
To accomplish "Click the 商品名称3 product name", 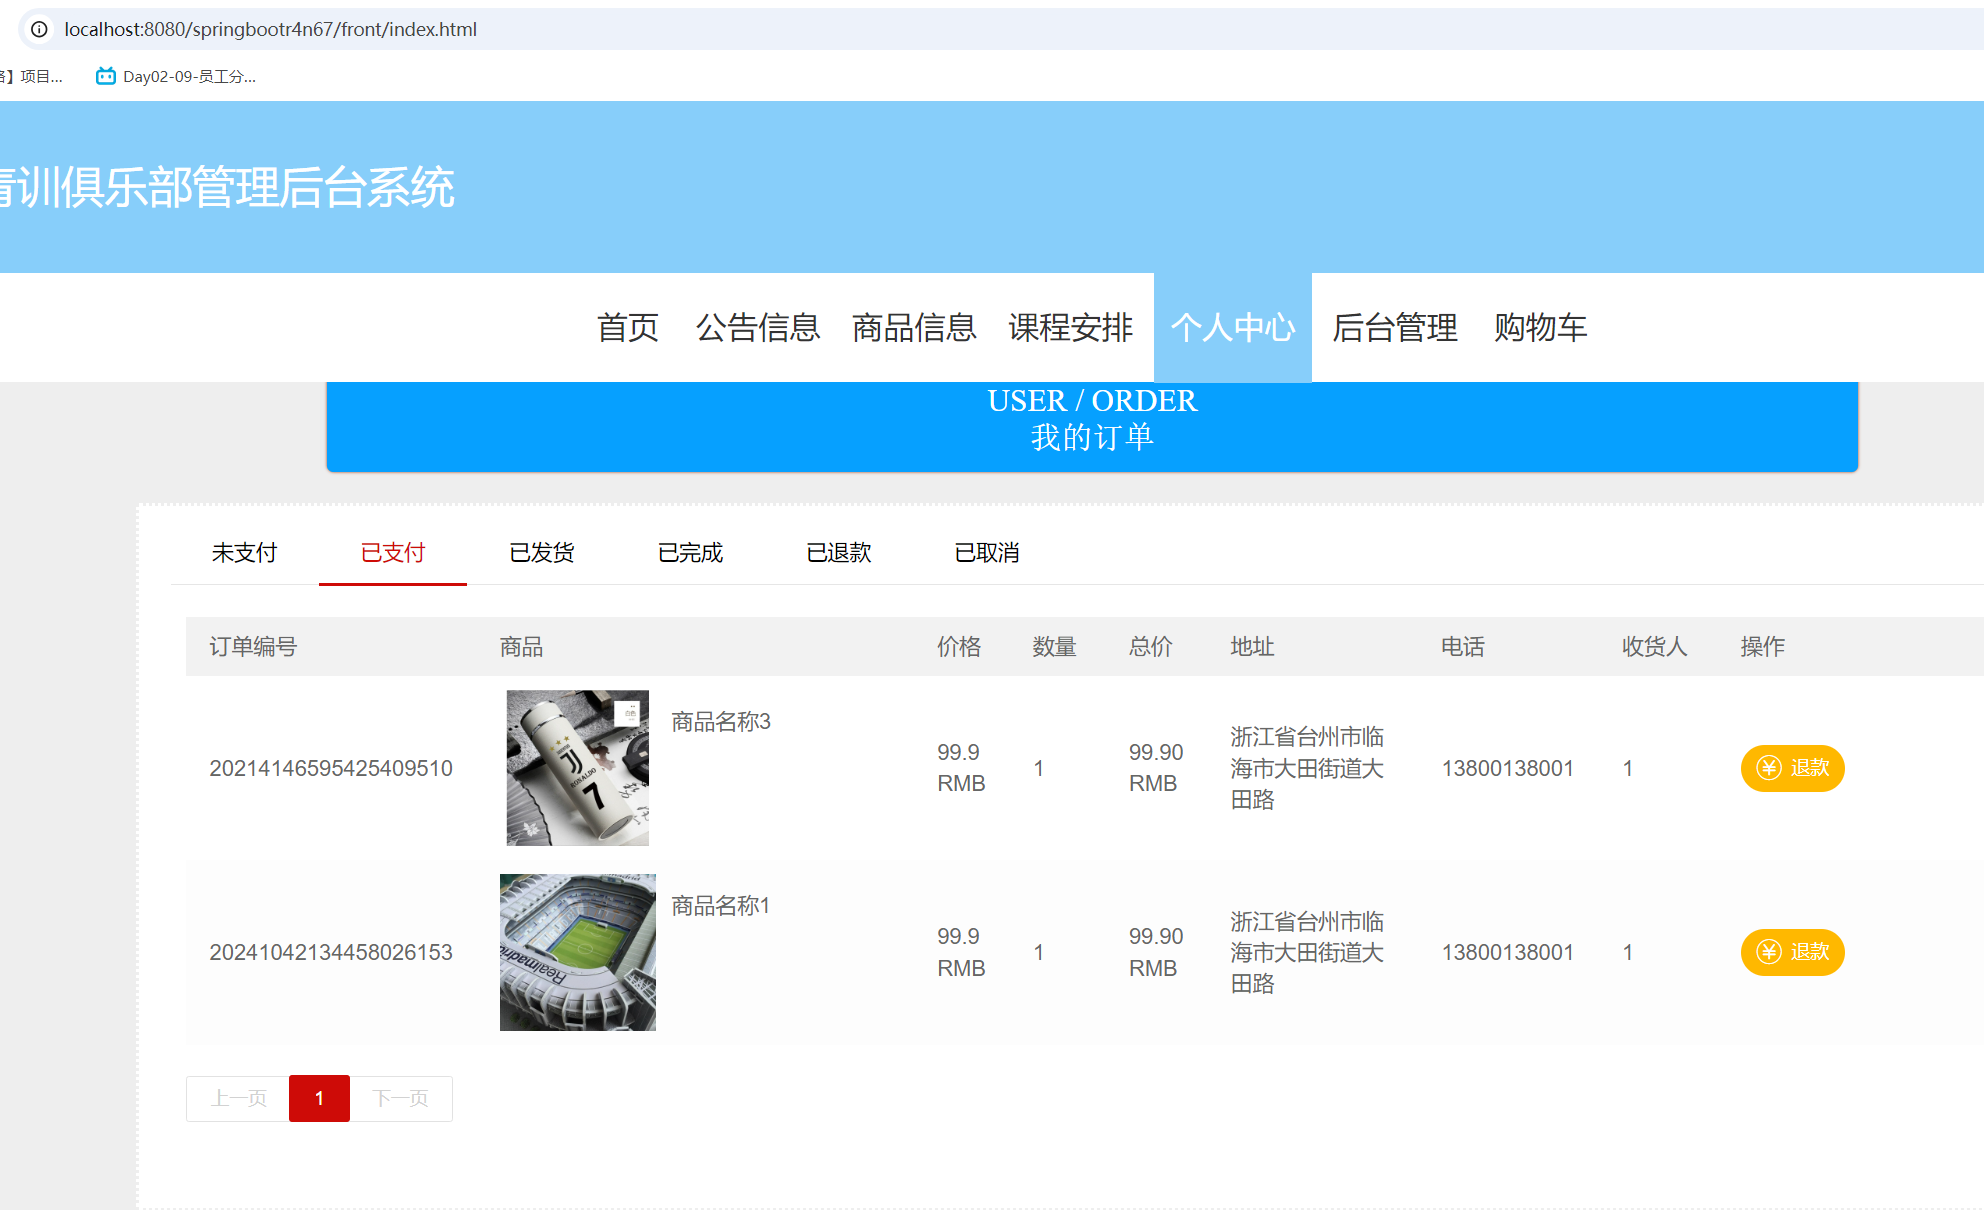I will tap(721, 721).
